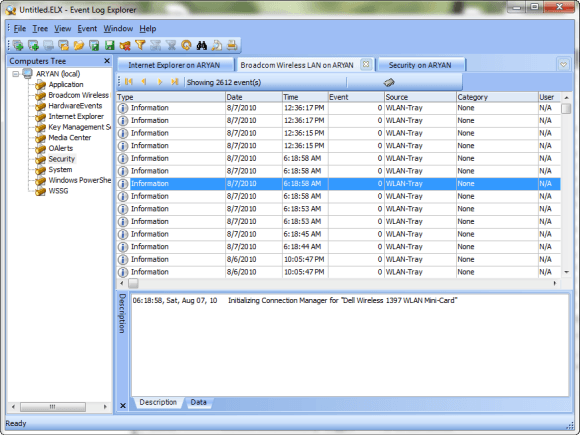Jump to last event arrow
The height and width of the screenshot is (435, 580).
click(175, 82)
